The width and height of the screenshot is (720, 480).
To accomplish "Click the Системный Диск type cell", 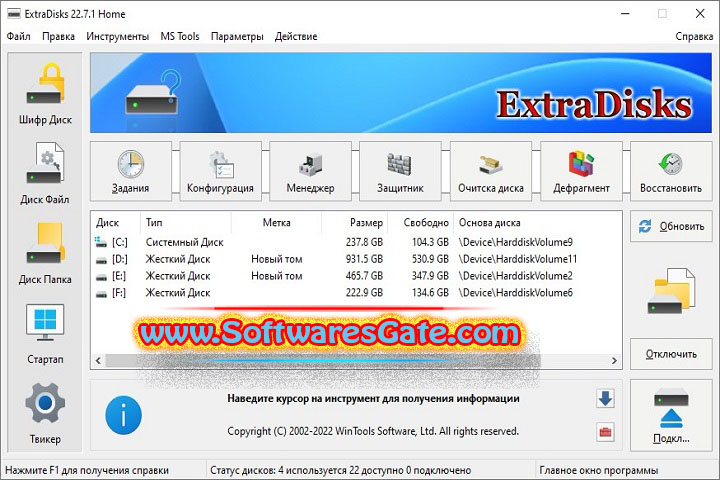I will tap(185, 242).
